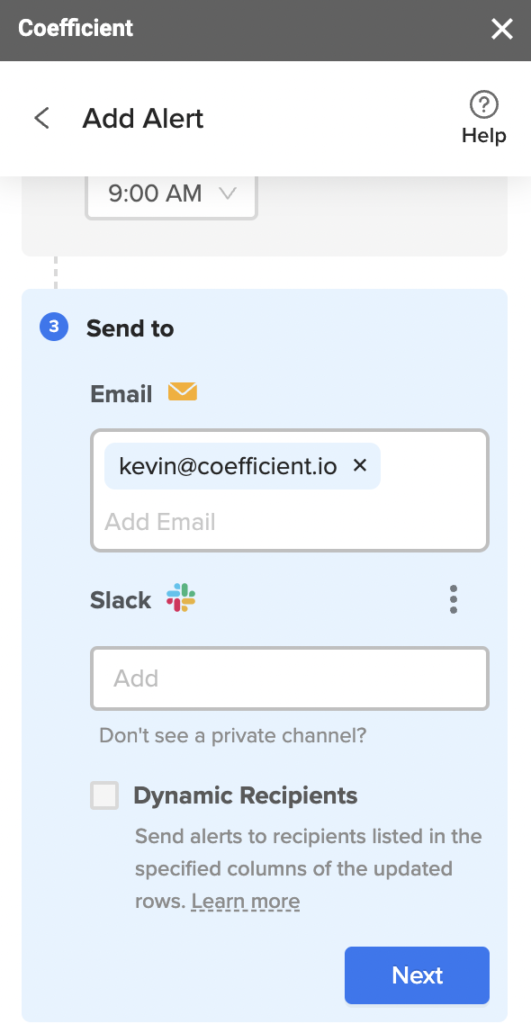Click the Dynamic Recipients label text

[246, 795]
